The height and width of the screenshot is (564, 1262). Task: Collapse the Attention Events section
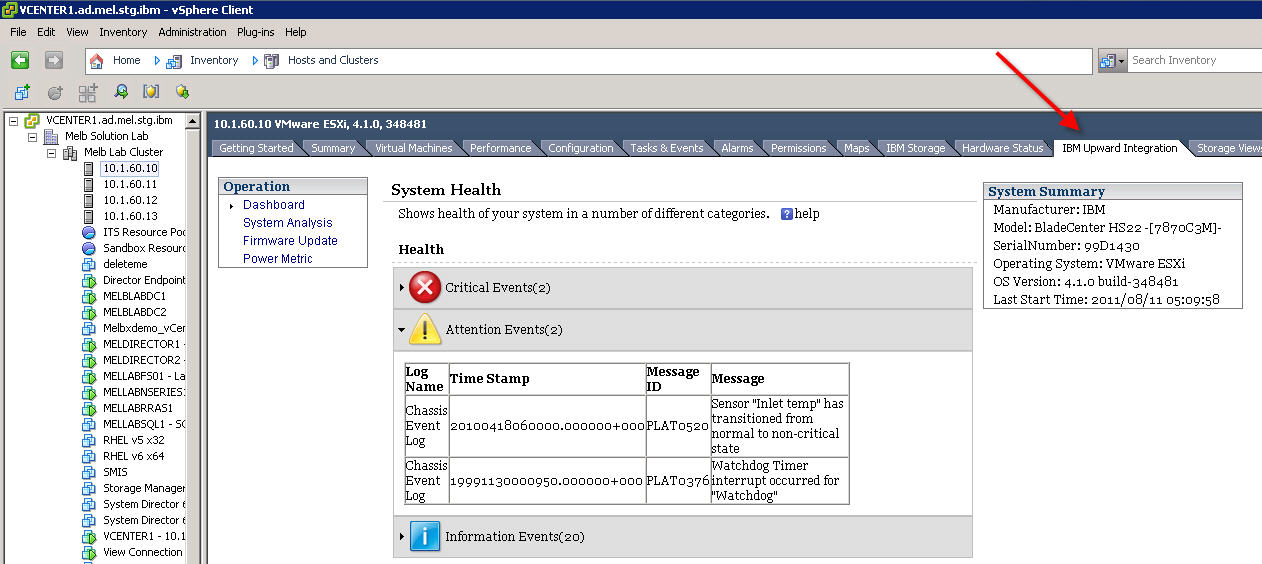(402, 329)
